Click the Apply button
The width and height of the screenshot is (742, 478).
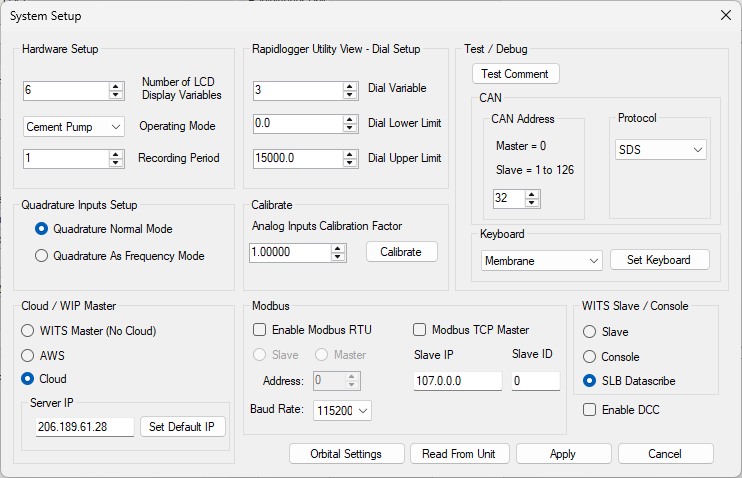(563, 454)
